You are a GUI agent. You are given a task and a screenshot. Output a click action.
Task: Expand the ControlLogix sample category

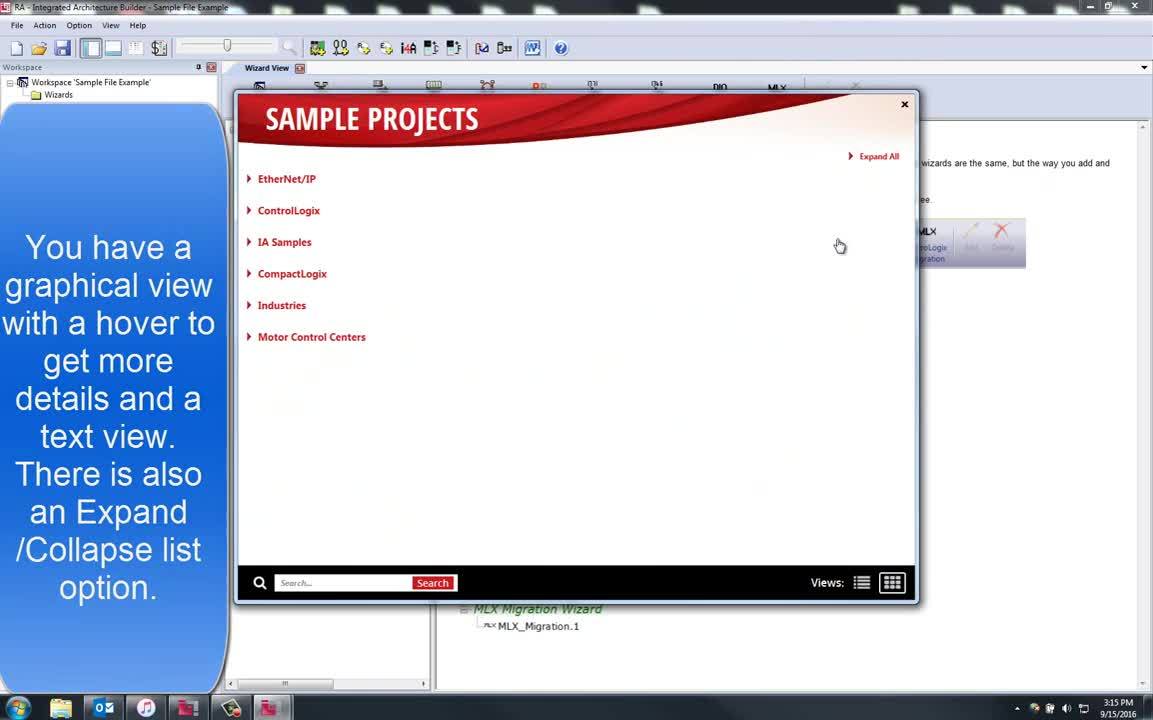(x=288, y=210)
